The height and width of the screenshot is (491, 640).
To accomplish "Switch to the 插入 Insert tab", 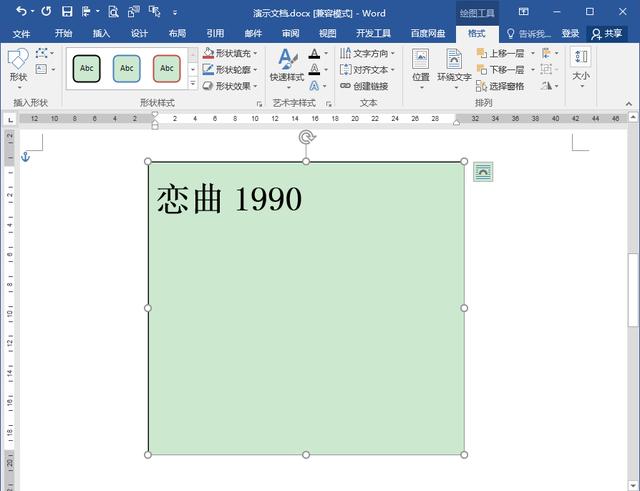I will [x=101, y=33].
